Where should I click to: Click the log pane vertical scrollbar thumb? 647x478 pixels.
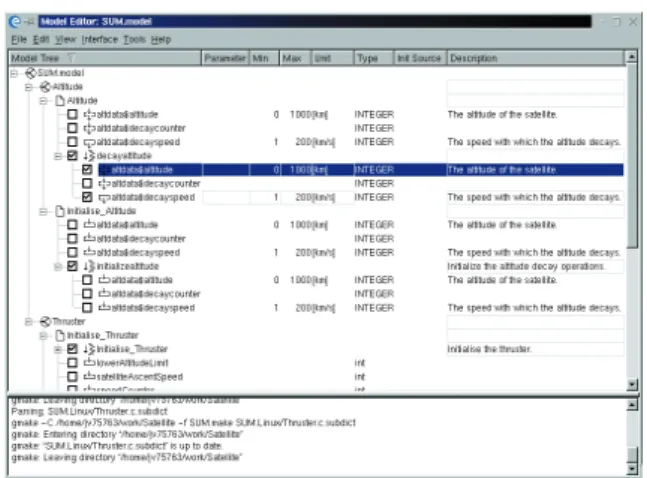click(x=632, y=455)
